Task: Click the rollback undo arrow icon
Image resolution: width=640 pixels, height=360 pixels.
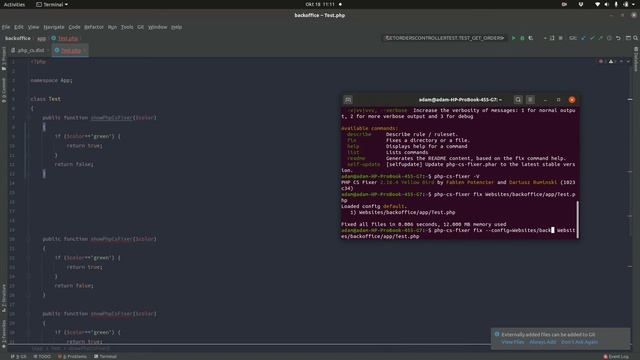Action: (x=618, y=38)
